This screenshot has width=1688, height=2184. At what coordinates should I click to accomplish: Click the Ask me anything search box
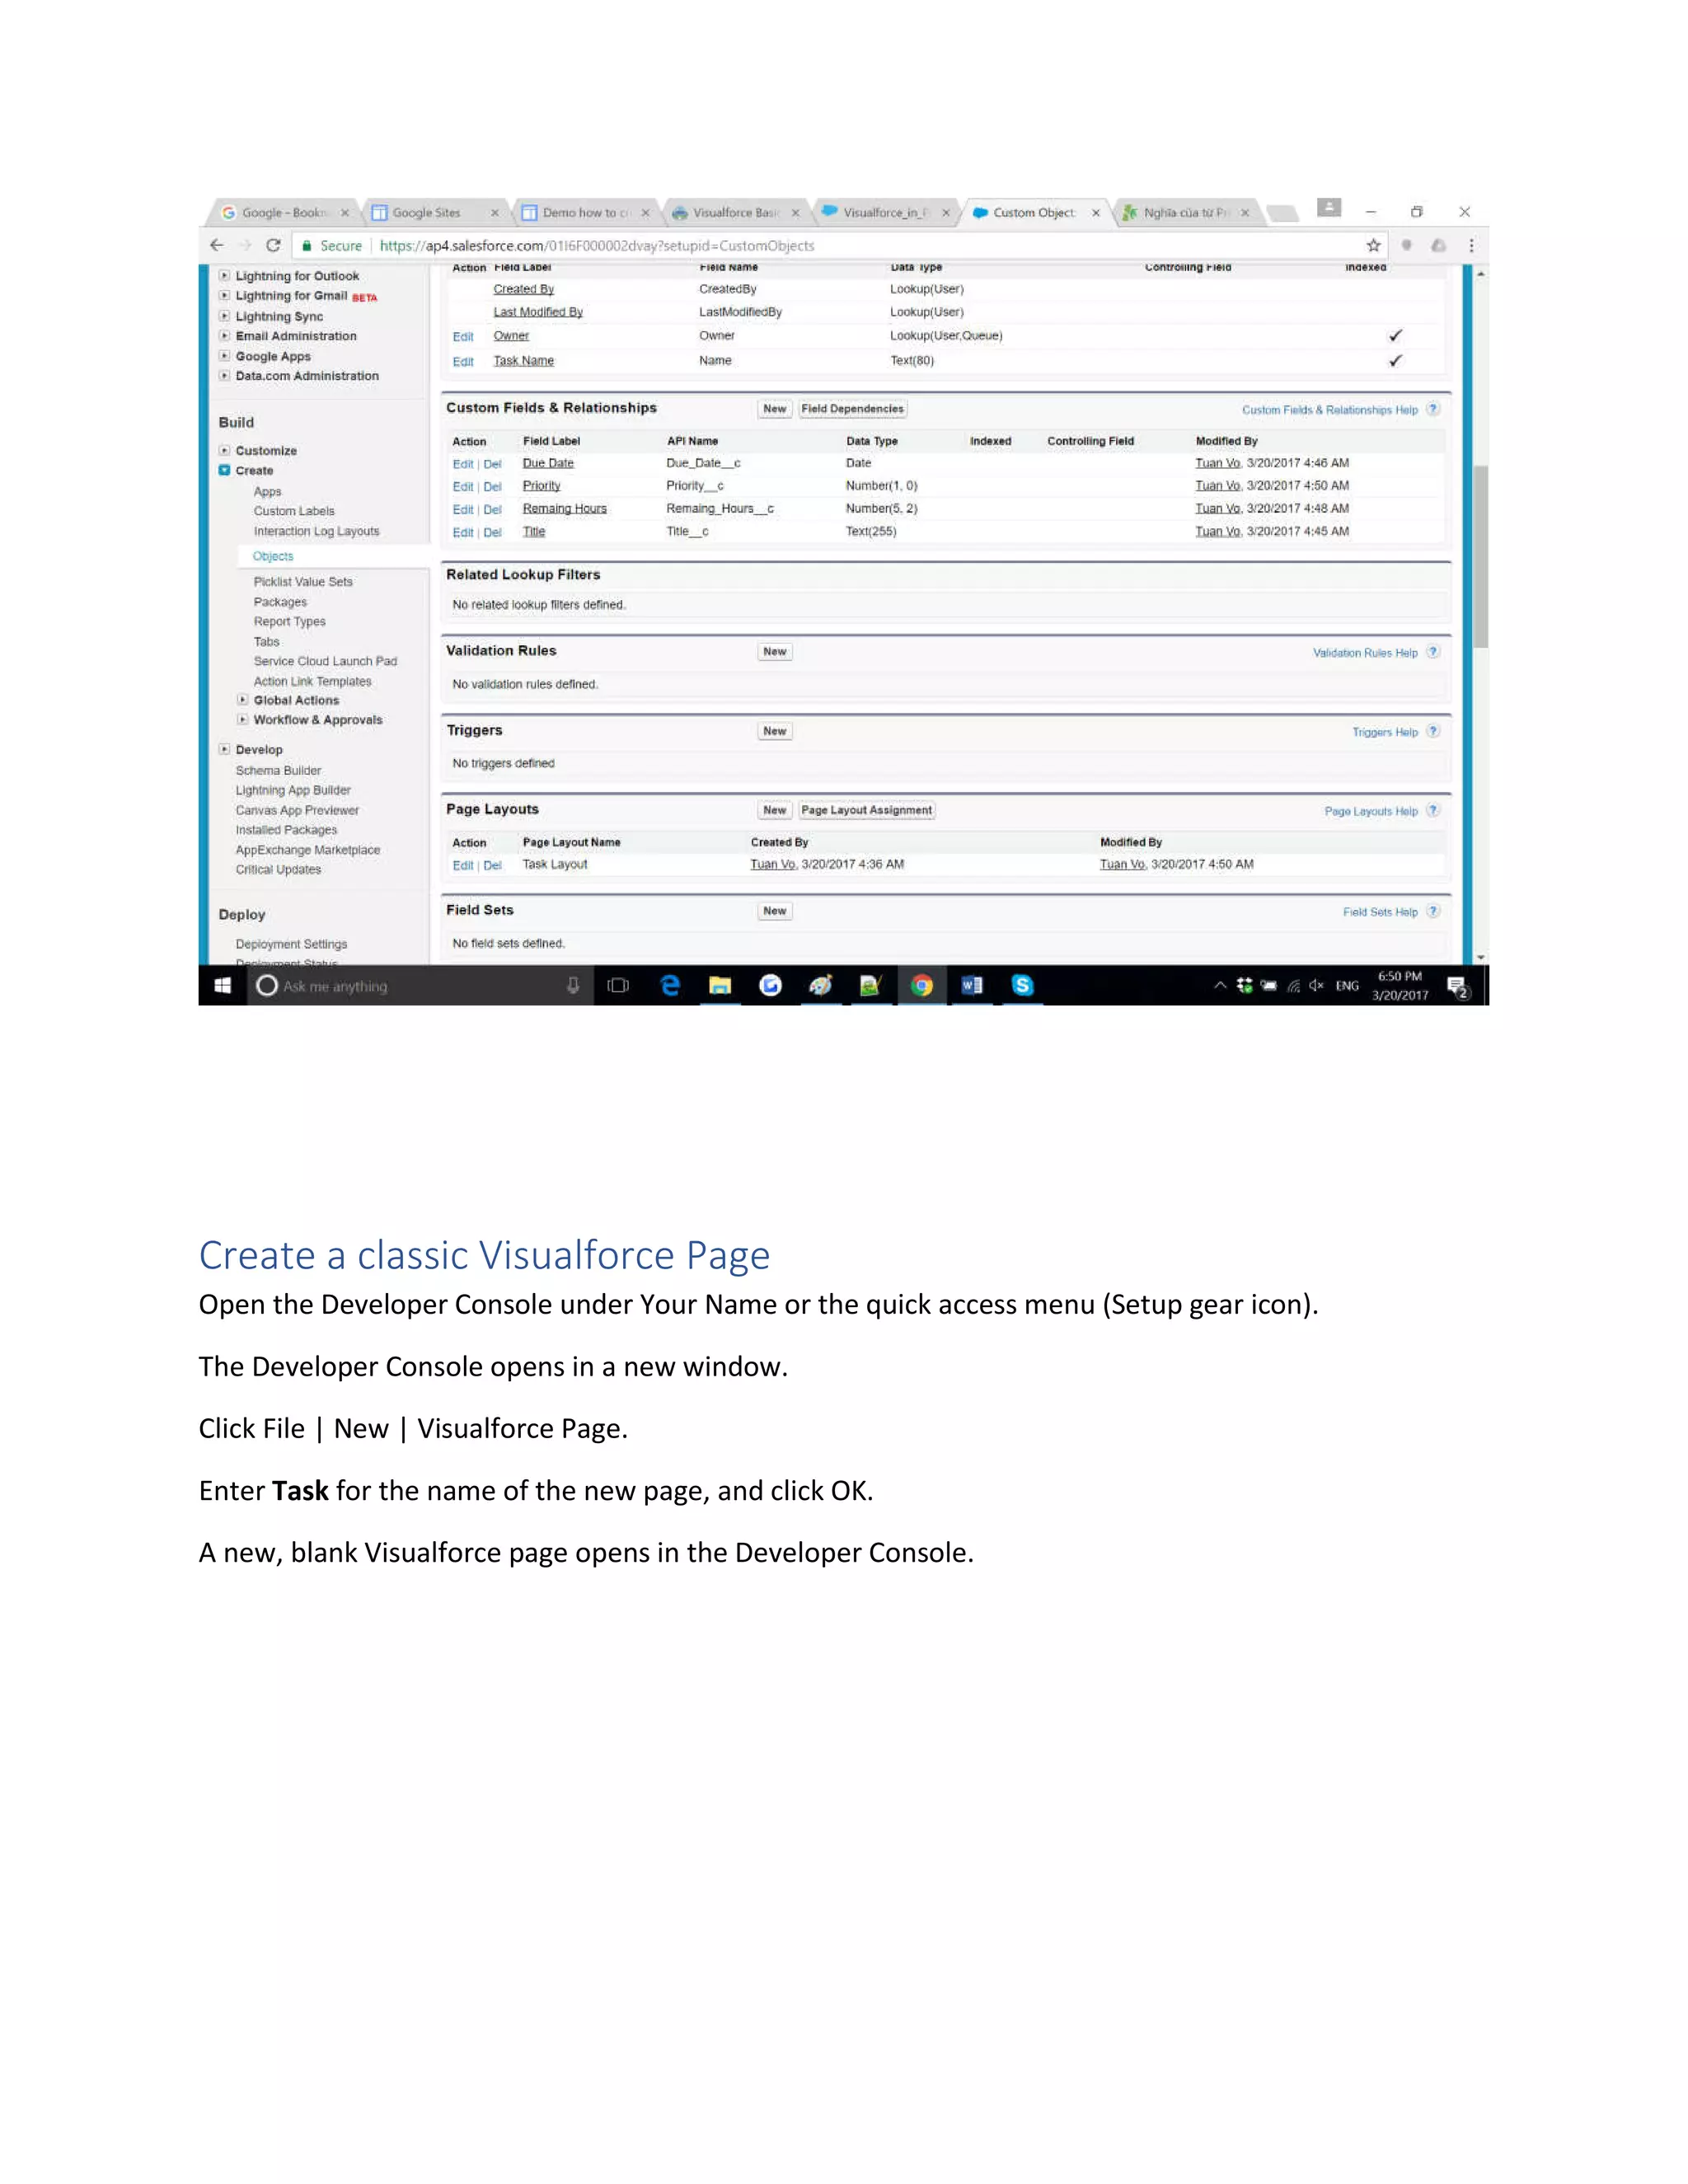coord(420,986)
